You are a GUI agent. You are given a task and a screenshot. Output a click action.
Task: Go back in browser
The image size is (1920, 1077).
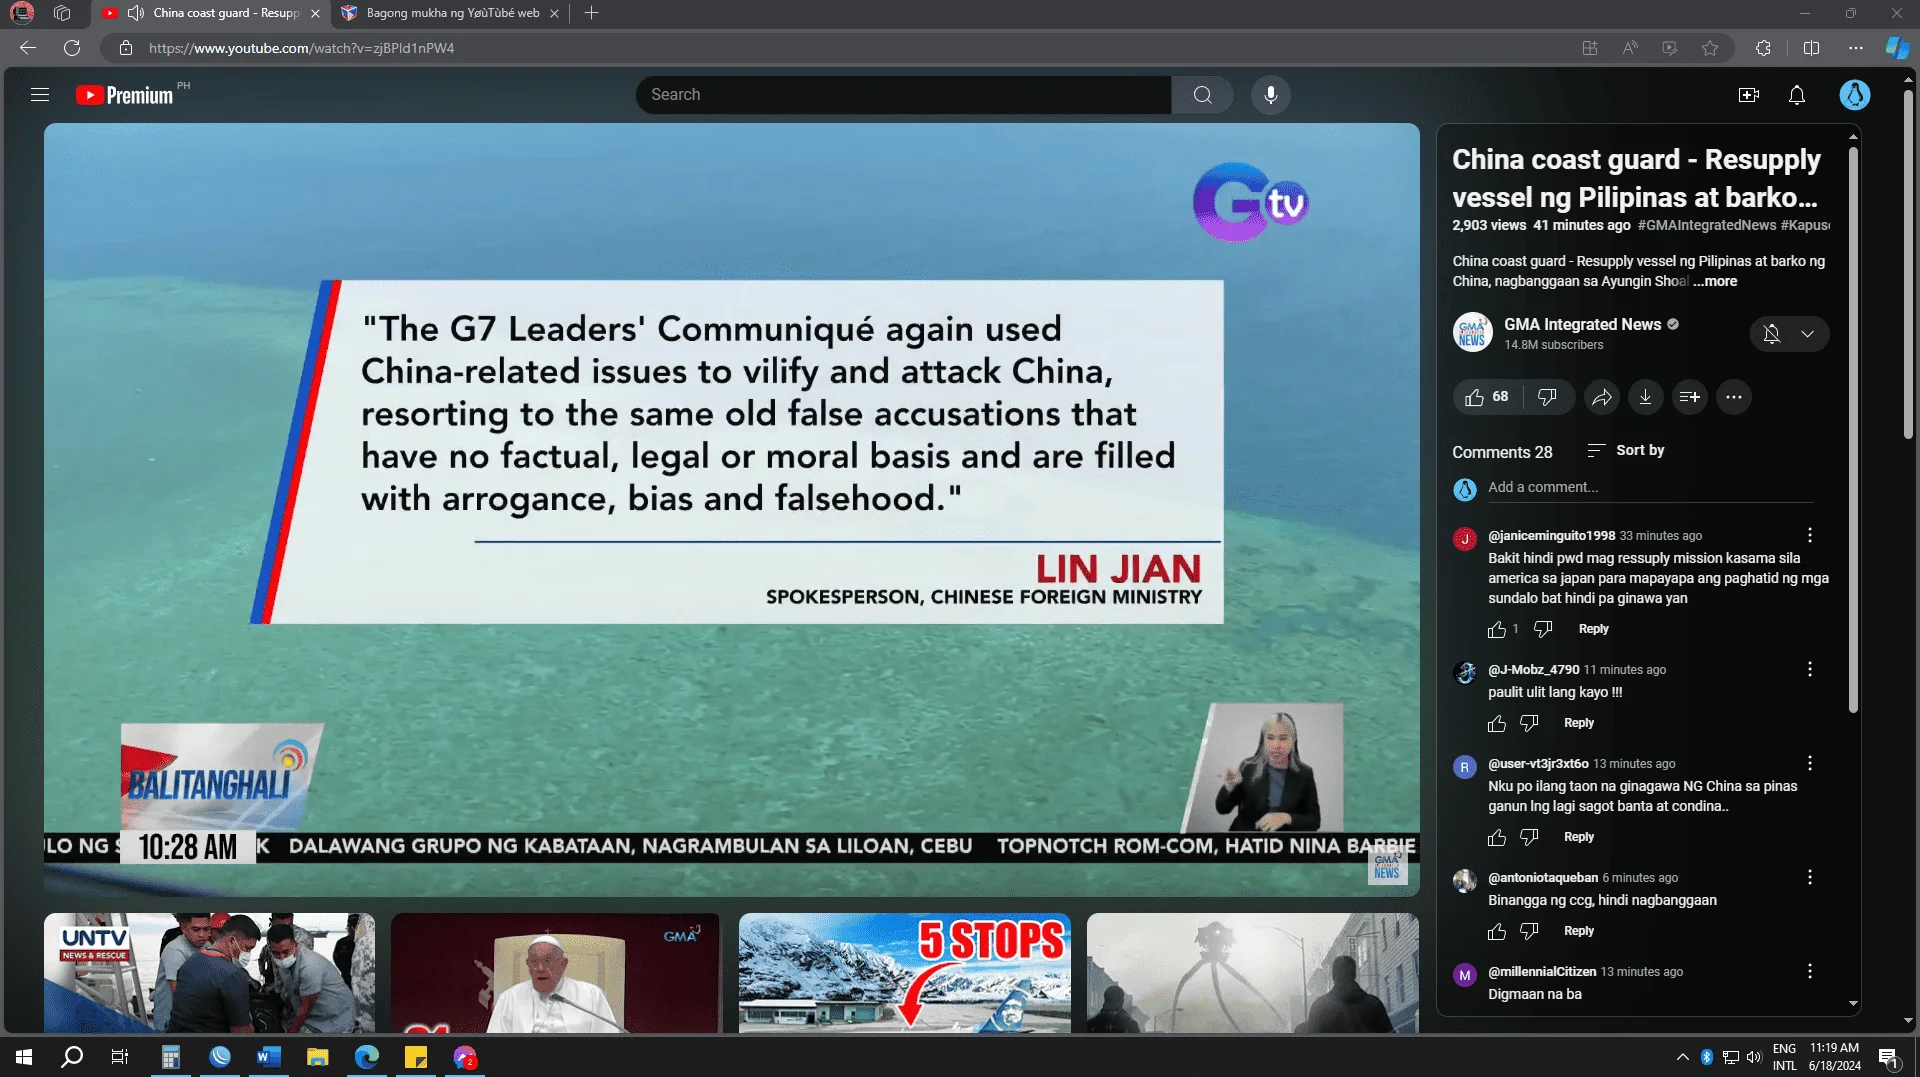coord(28,48)
